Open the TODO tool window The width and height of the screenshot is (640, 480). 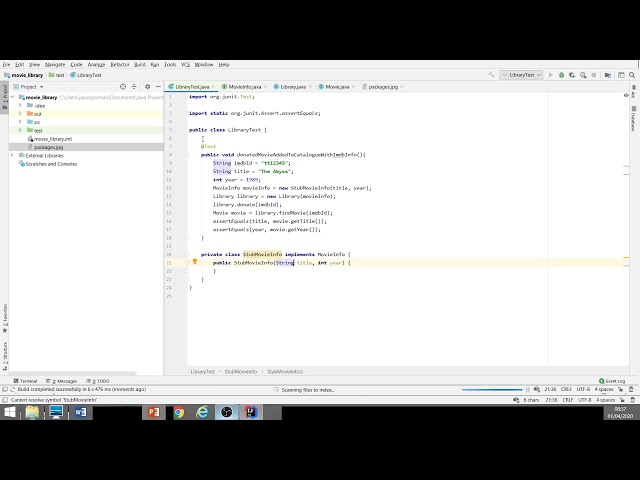click(x=98, y=381)
